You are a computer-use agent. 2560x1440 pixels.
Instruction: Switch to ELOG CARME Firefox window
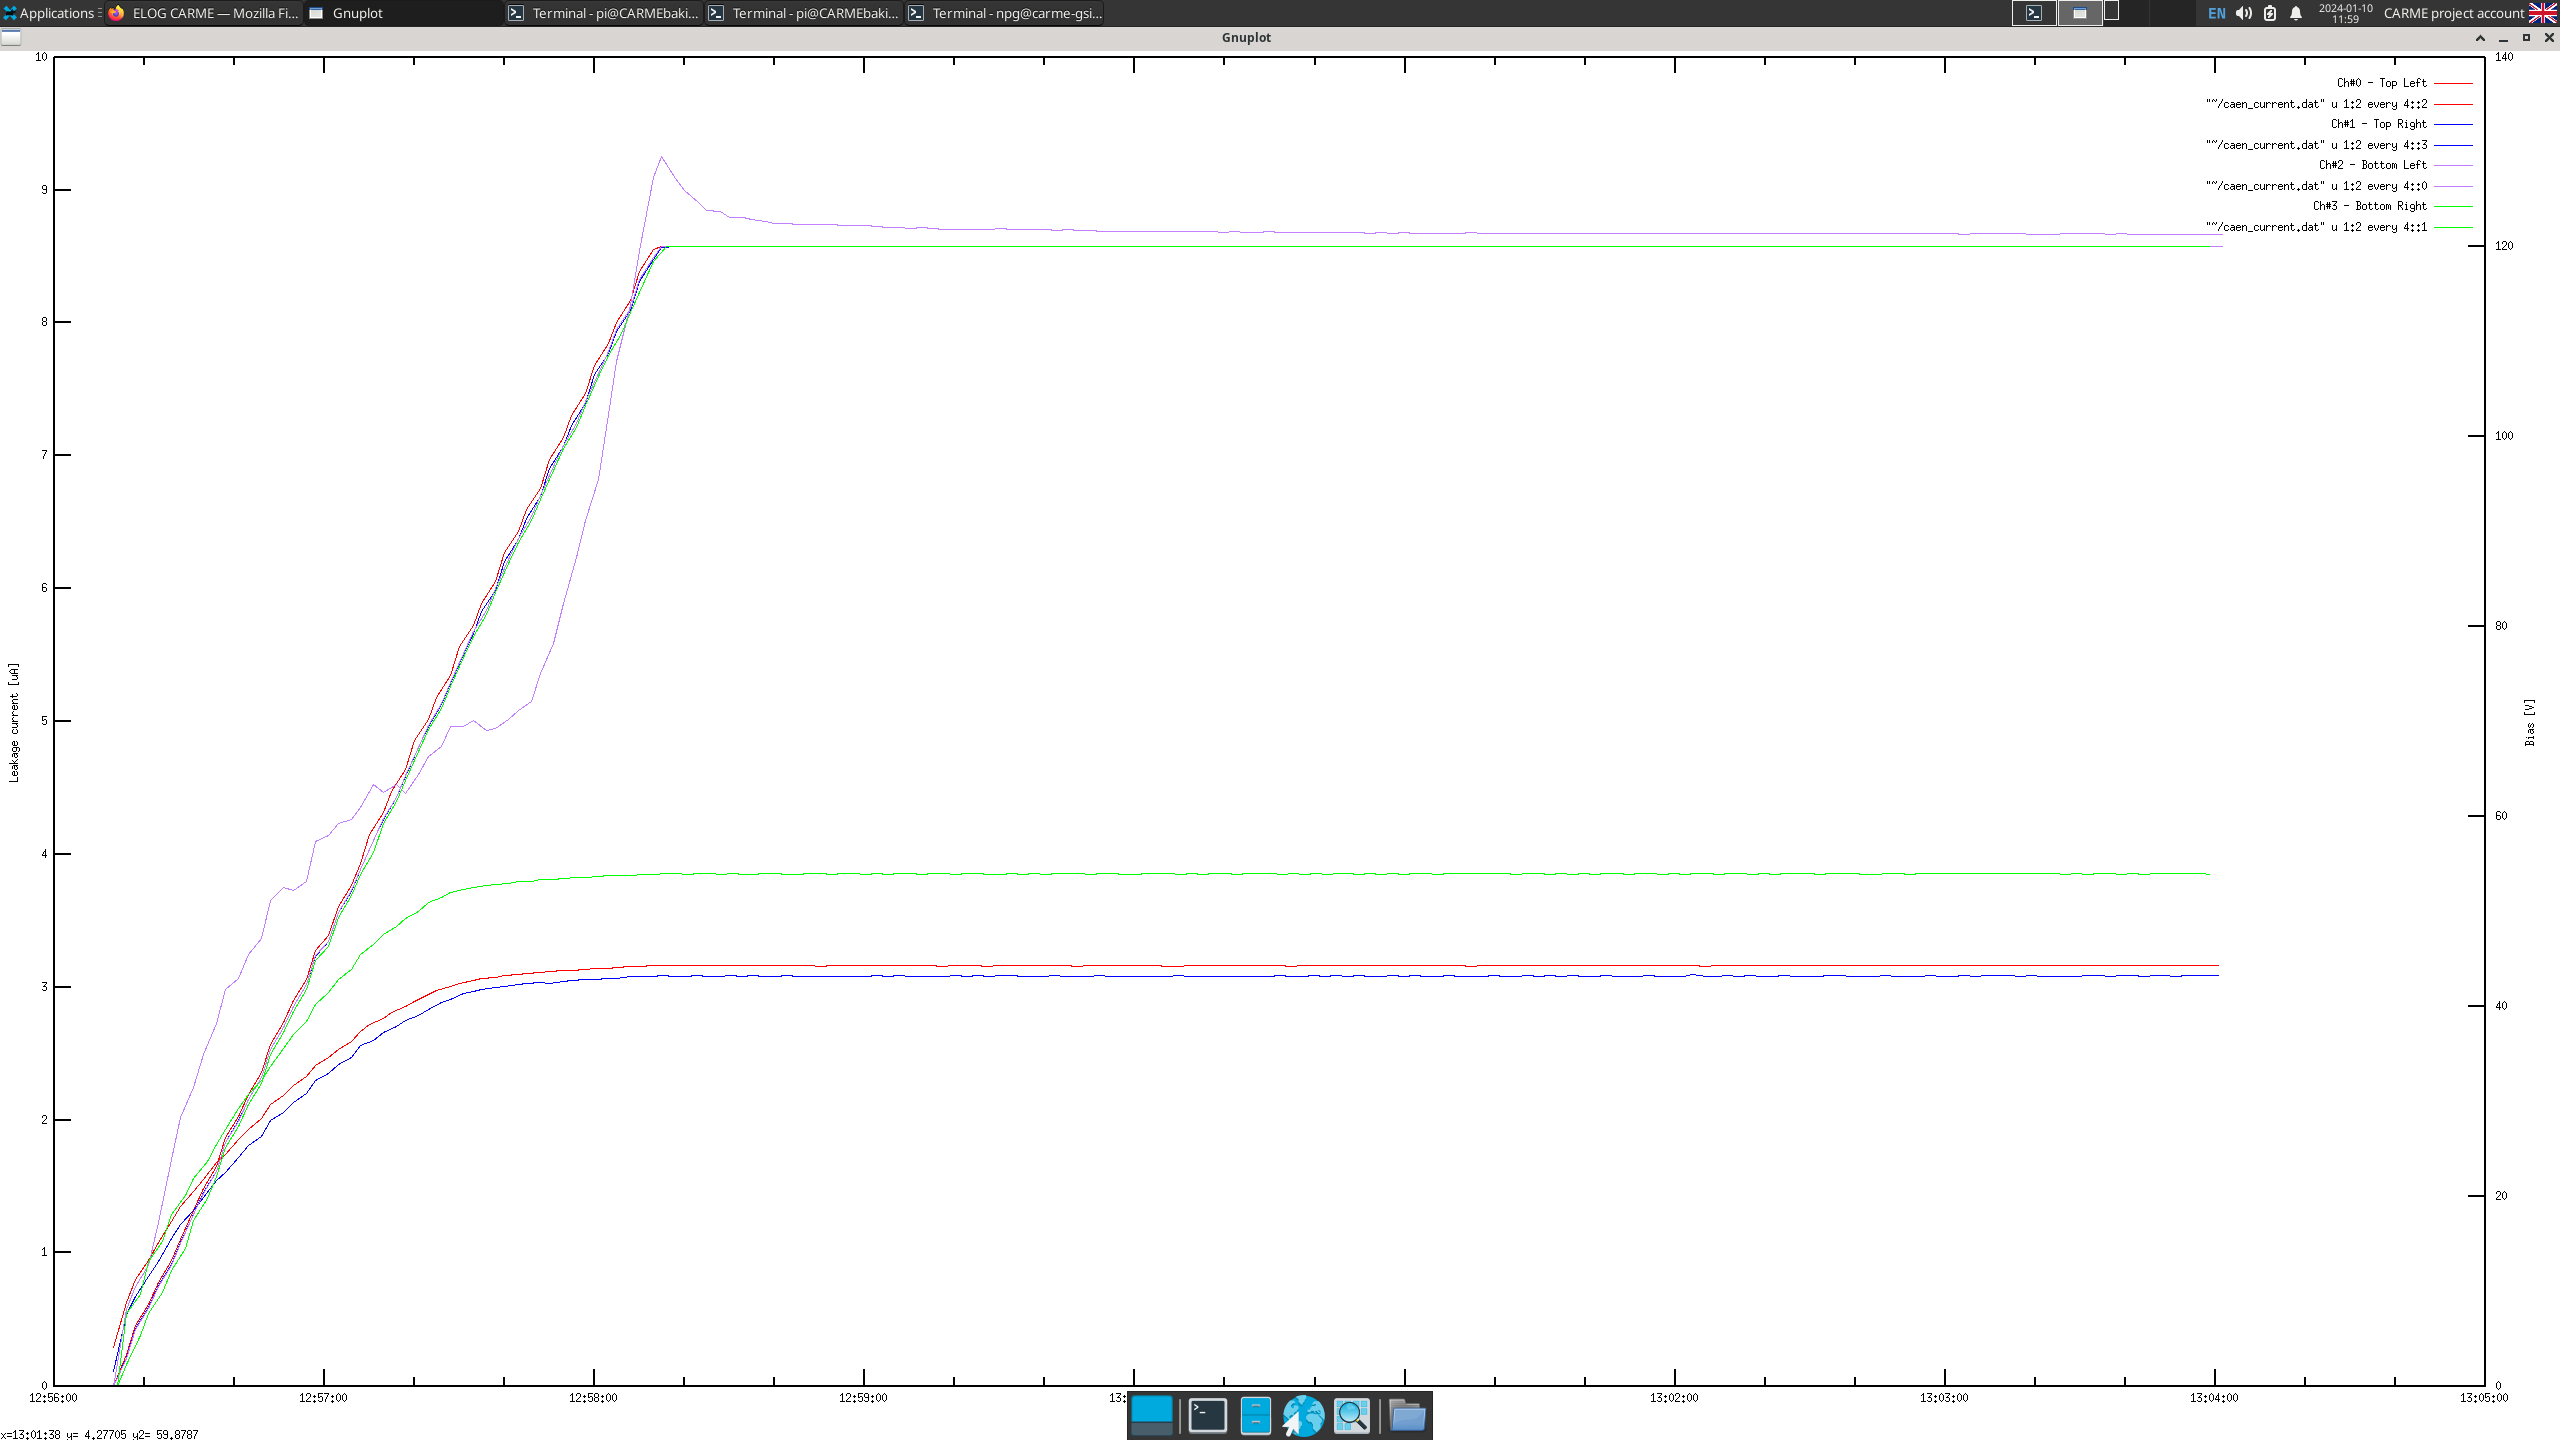204,13
